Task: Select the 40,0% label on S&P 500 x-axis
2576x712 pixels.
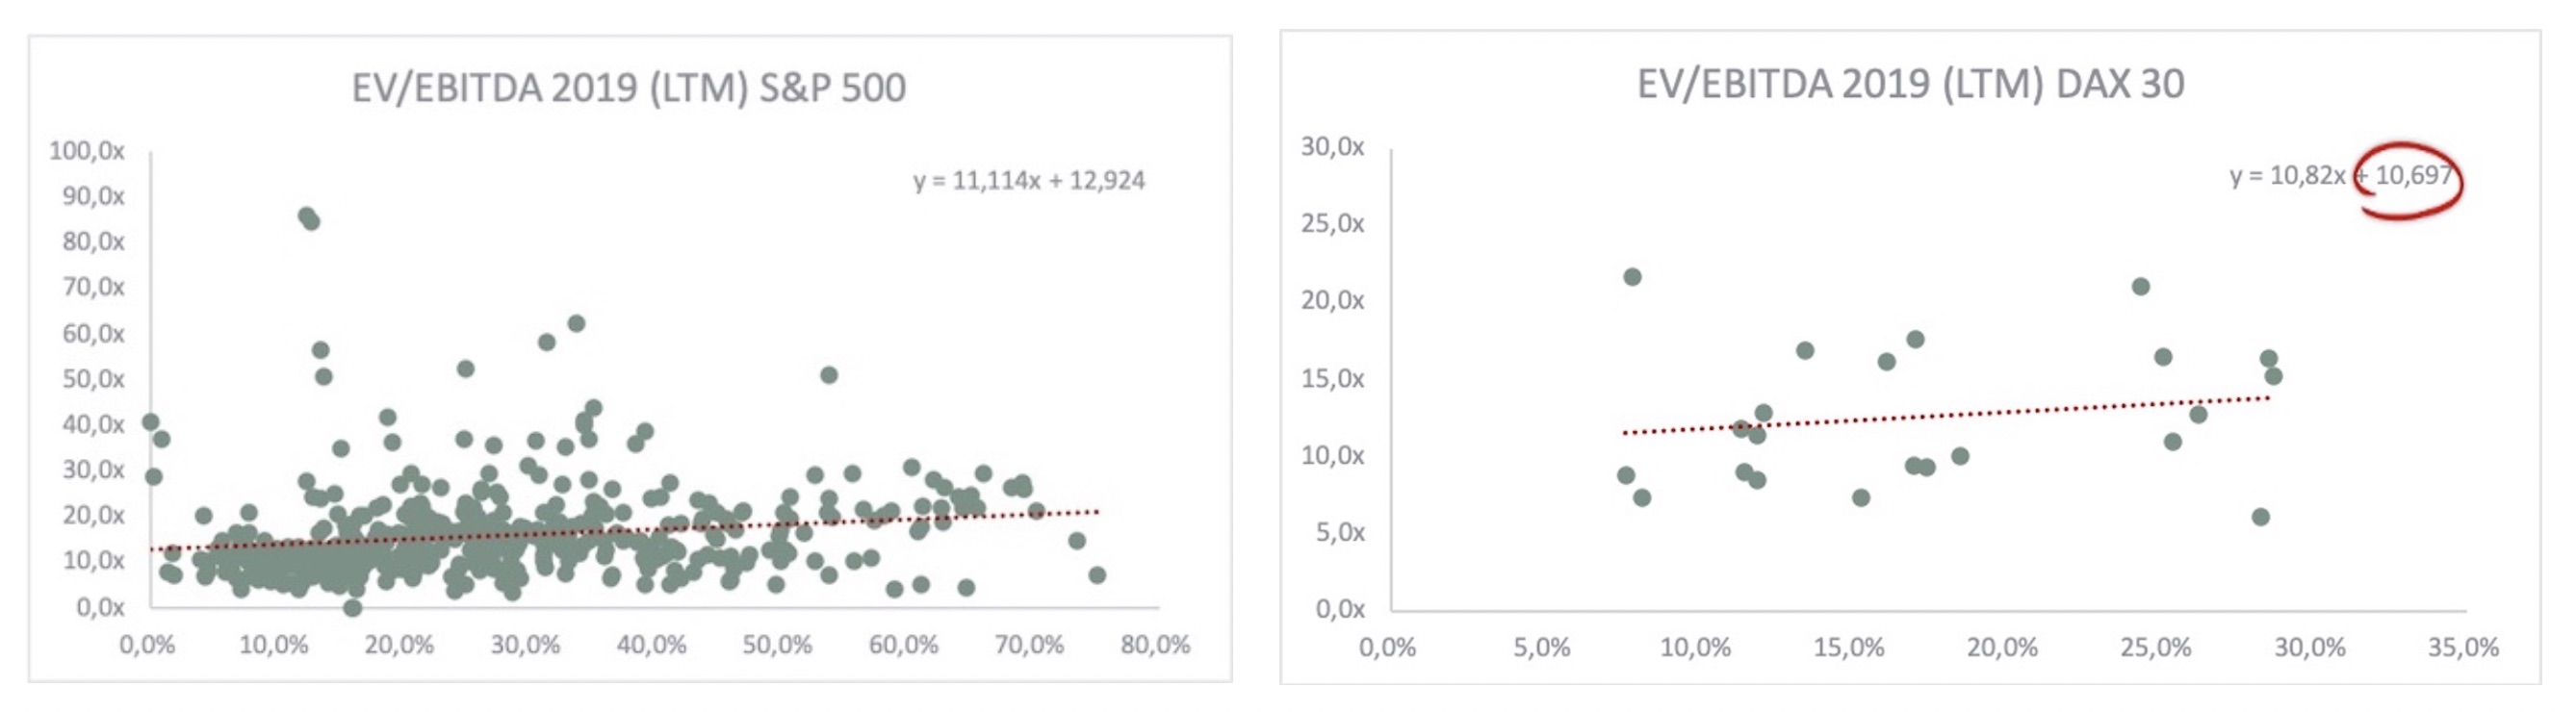Action: coord(651,645)
